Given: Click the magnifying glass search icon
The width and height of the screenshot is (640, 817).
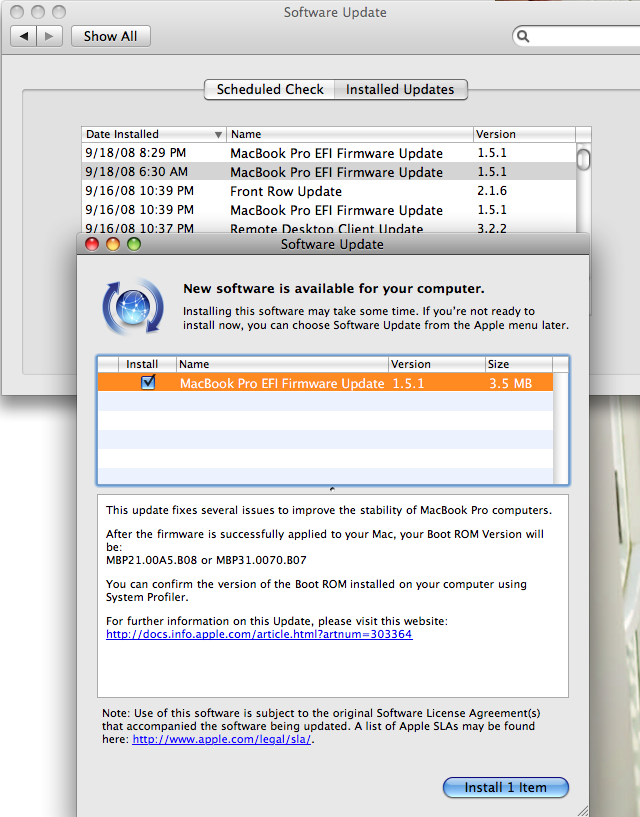Looking at the screenshot, I should pos(523,36).
